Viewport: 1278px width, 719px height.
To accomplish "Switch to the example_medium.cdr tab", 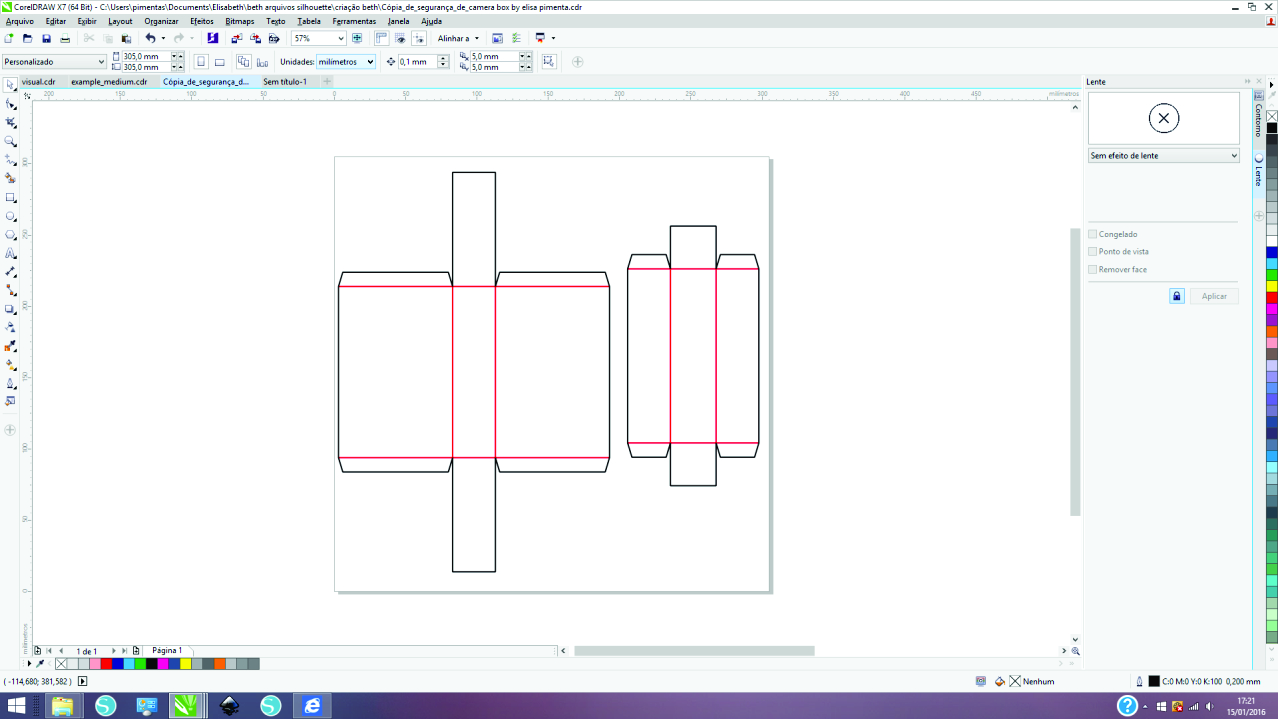I will click(109, 82).
